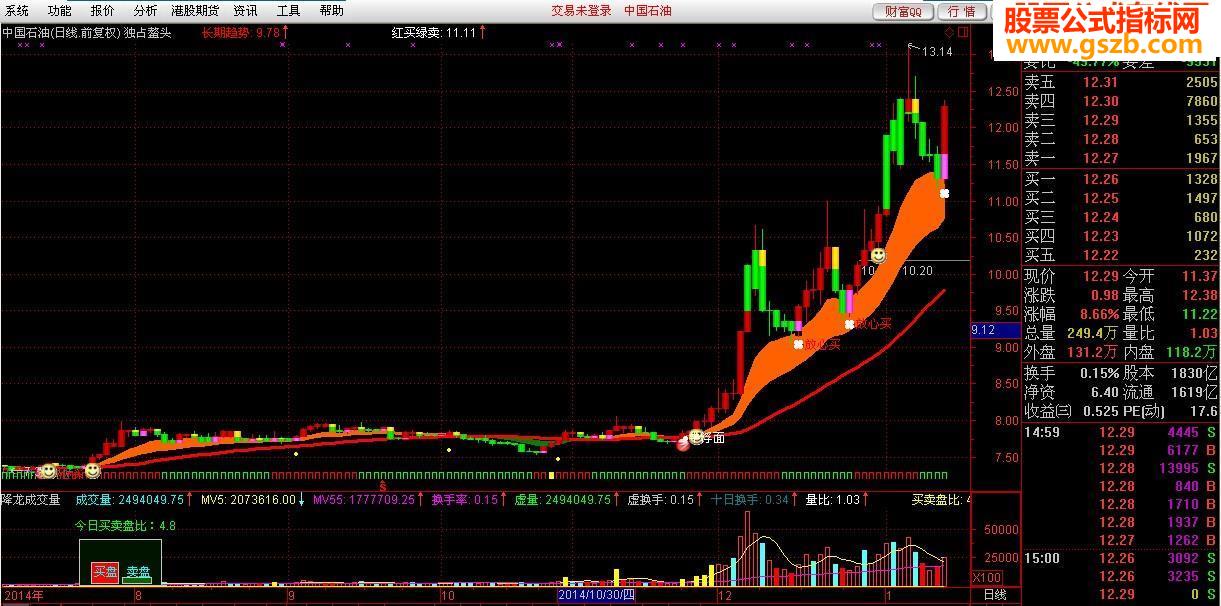
Task: Click the 12.50 price axis label
Action: (1002, 92)
